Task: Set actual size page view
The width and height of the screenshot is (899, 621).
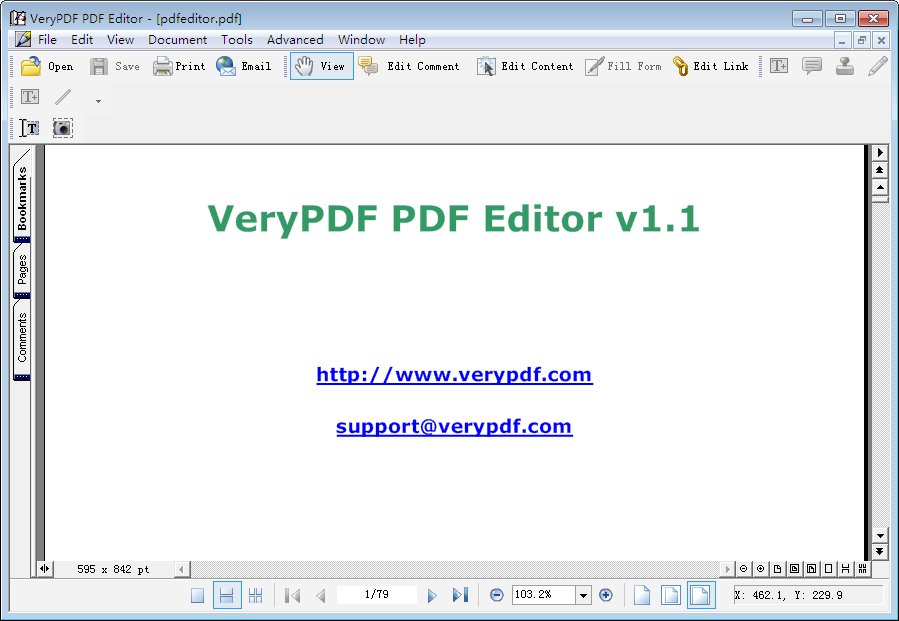Action: 642,595
